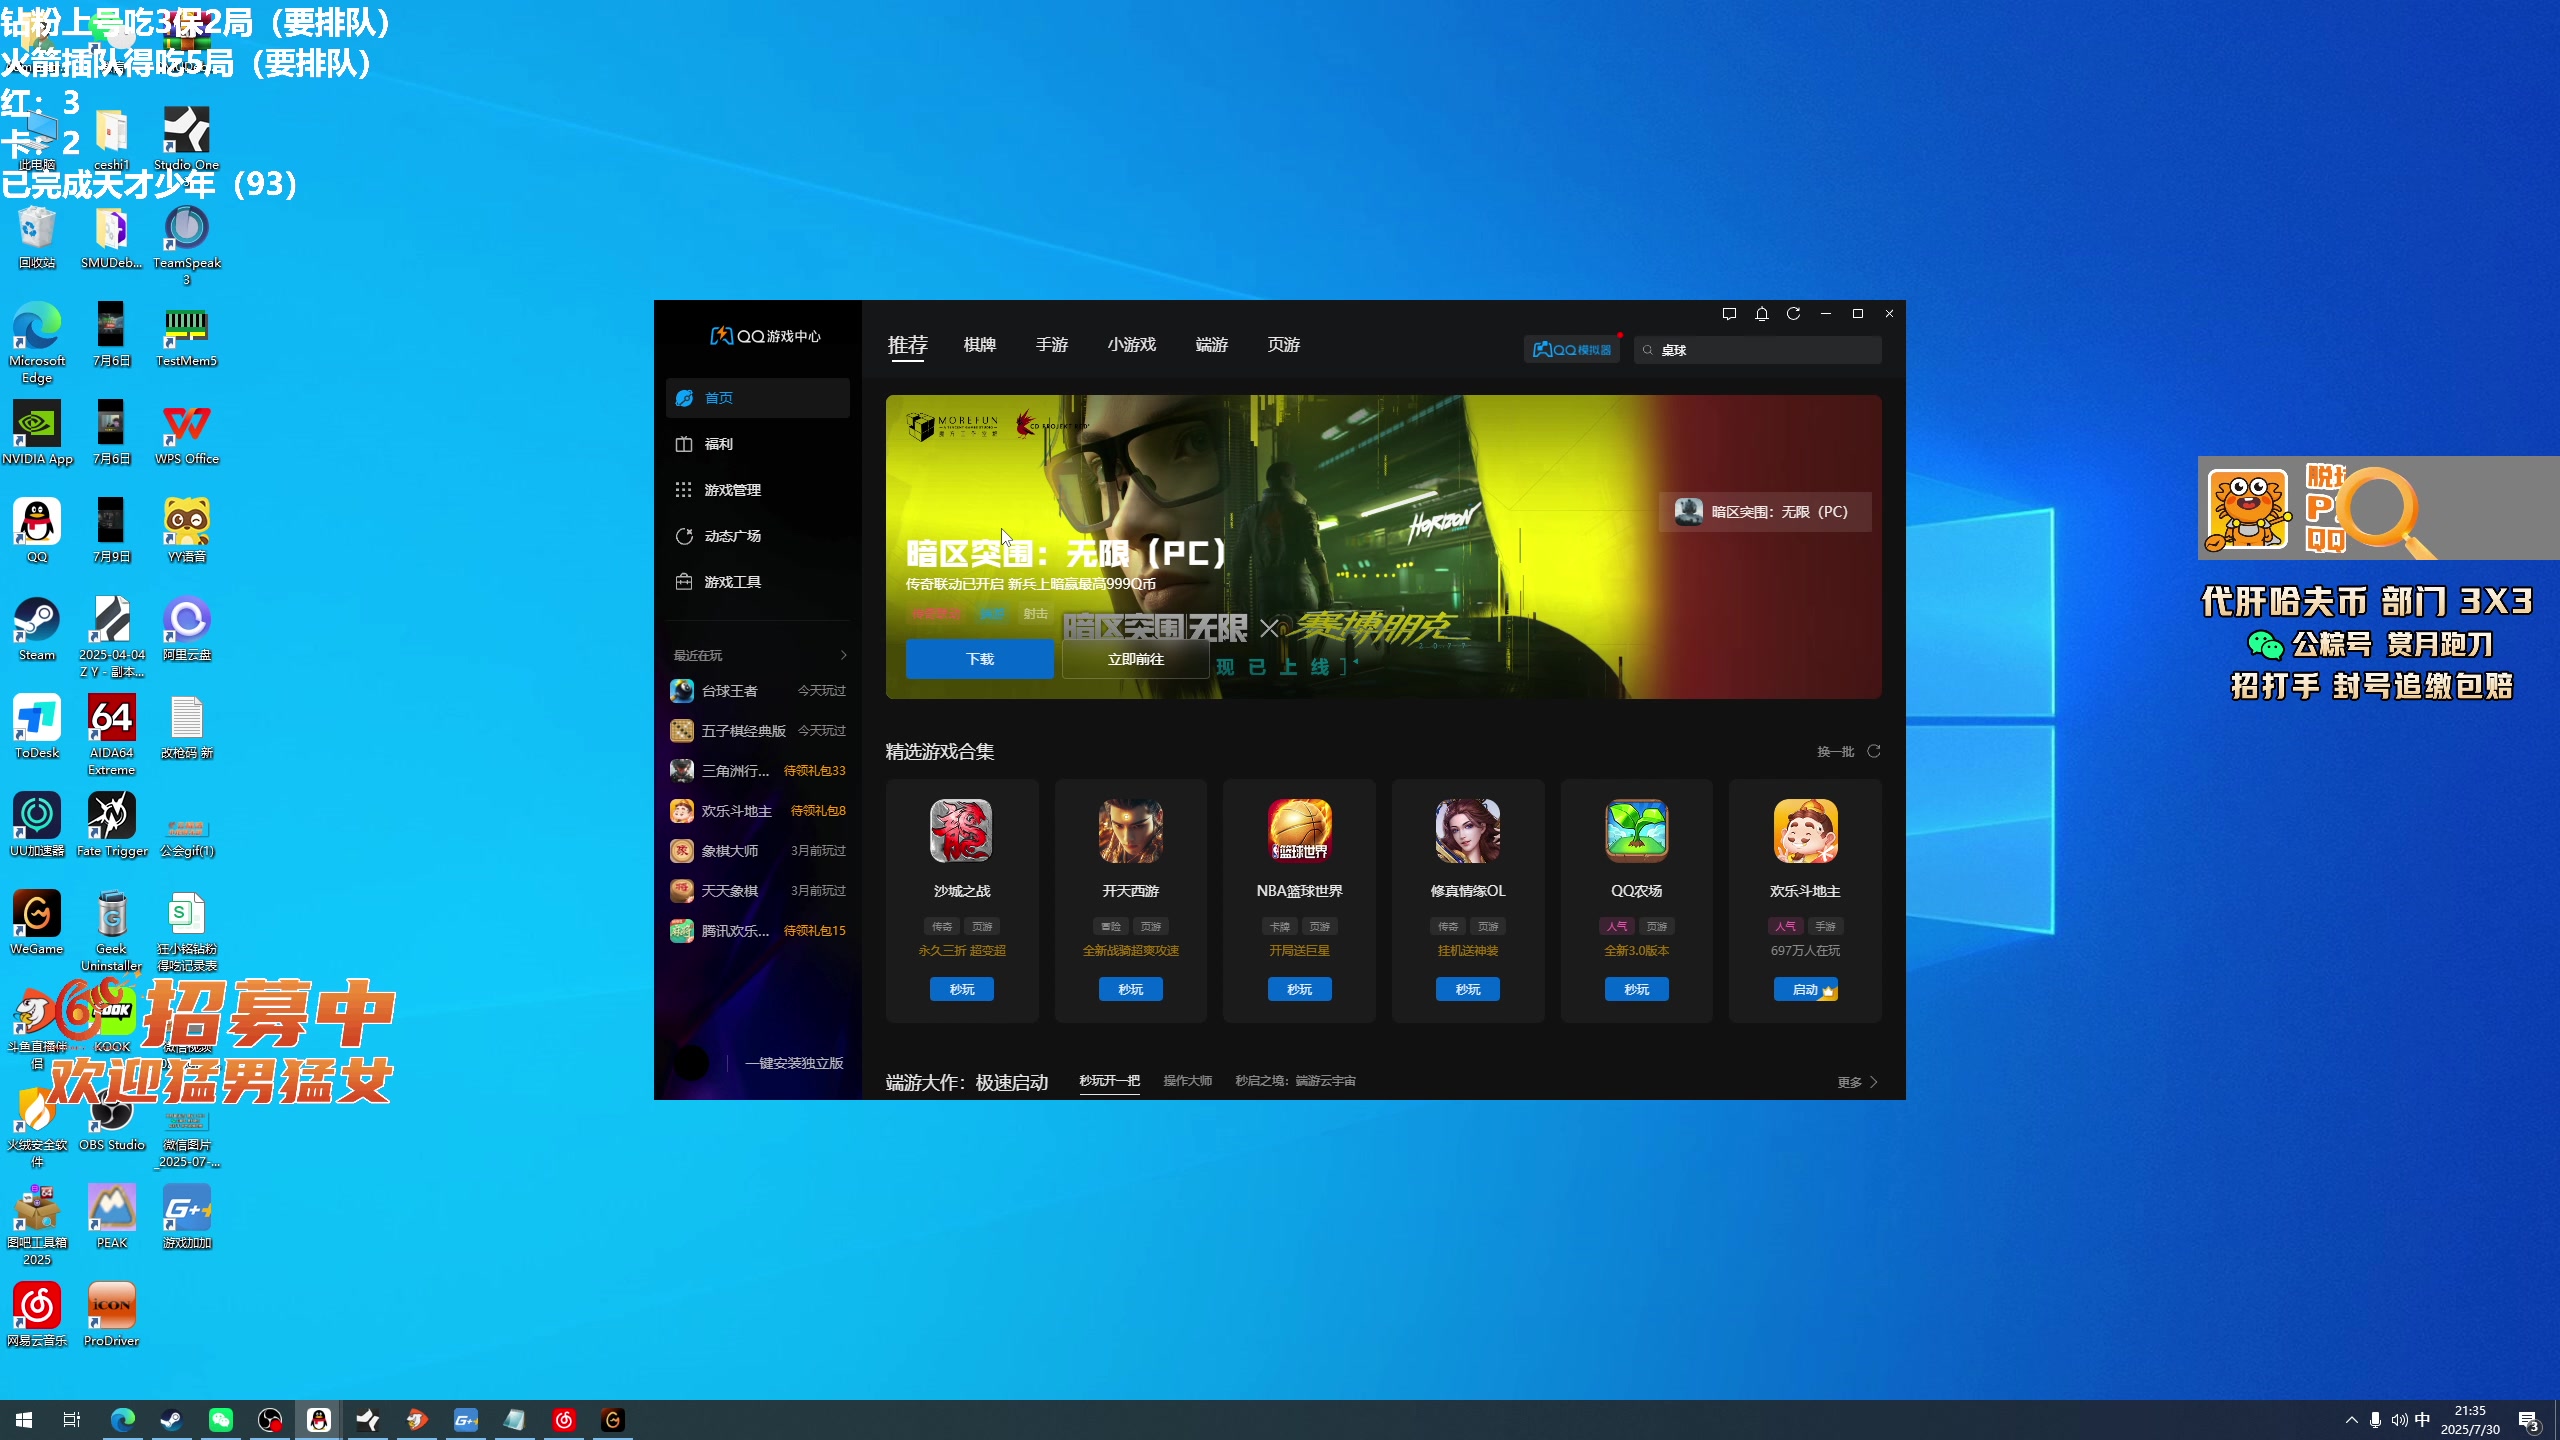Open 三角洲行动 entry in recent games

(x=758, y=771)
